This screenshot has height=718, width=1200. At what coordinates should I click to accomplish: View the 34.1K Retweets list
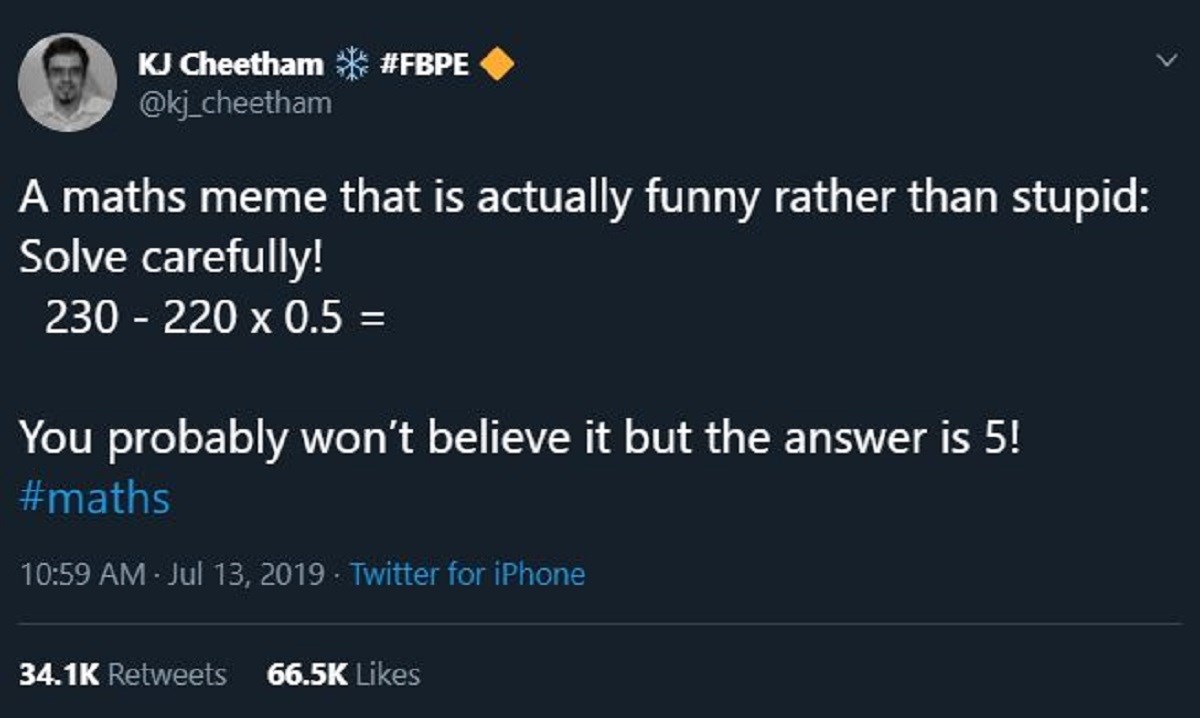[x=123, y=675]
